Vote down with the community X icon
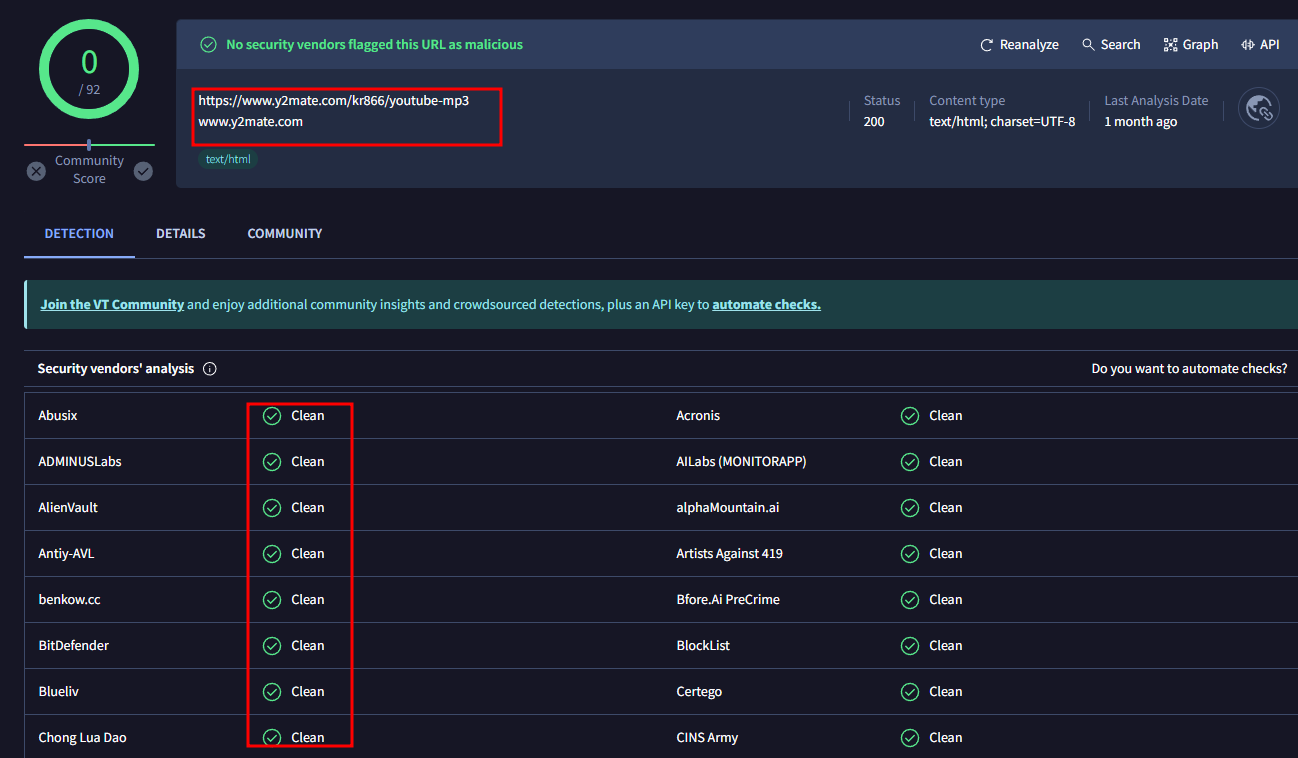 (36, 171)
